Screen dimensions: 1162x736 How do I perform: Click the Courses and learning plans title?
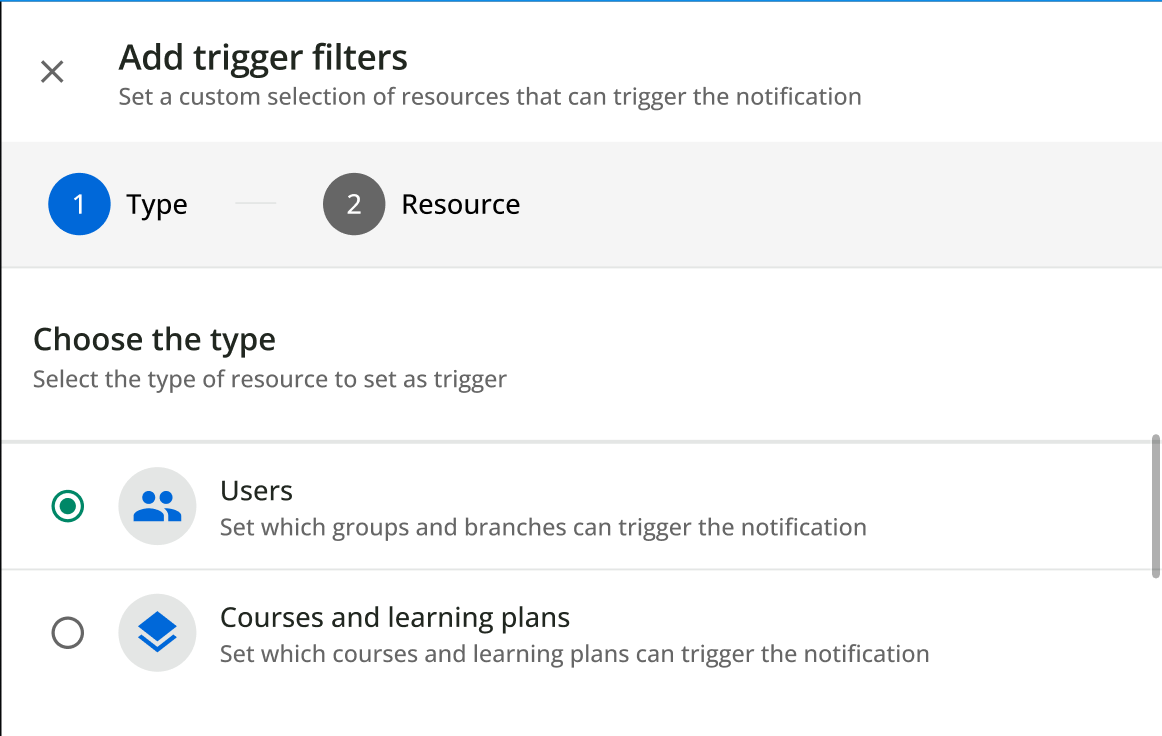395,617
